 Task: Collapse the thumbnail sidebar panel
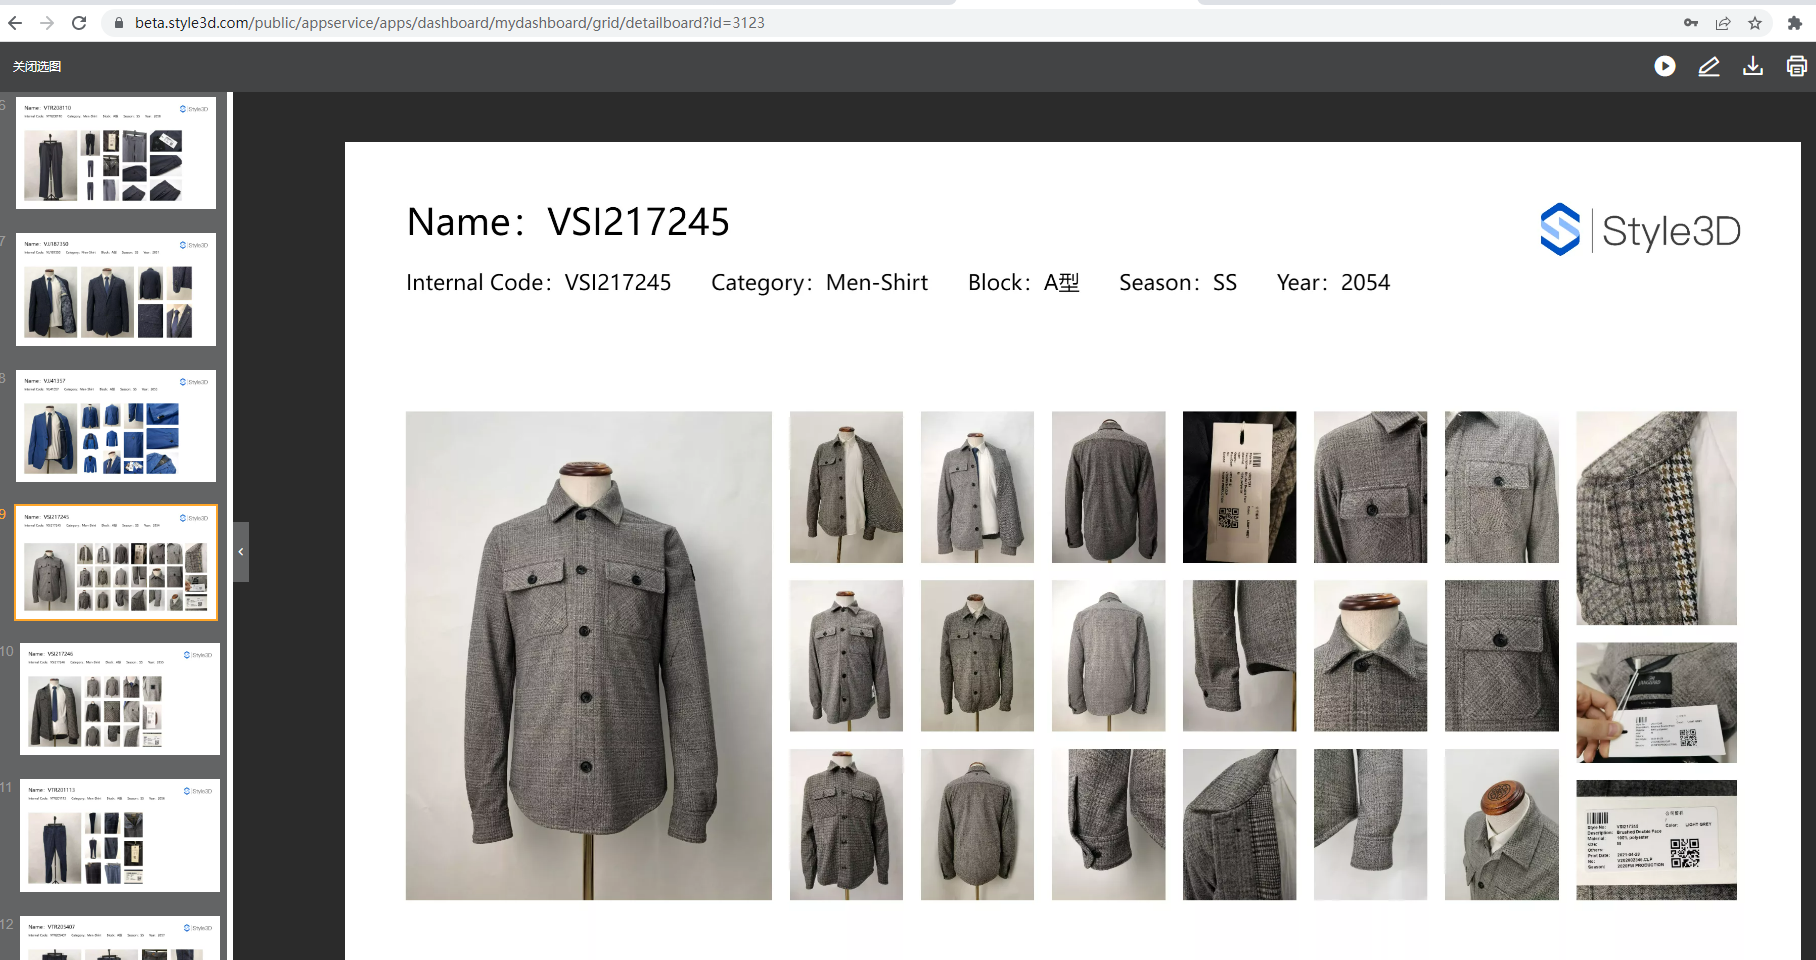pyautogui.click(x=241, y=552)
